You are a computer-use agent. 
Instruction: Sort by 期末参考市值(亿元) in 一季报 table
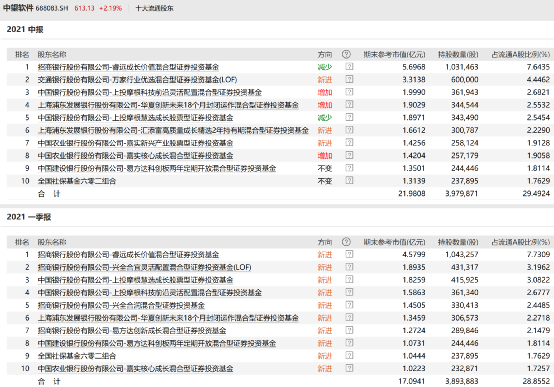[x=394, y=242]
